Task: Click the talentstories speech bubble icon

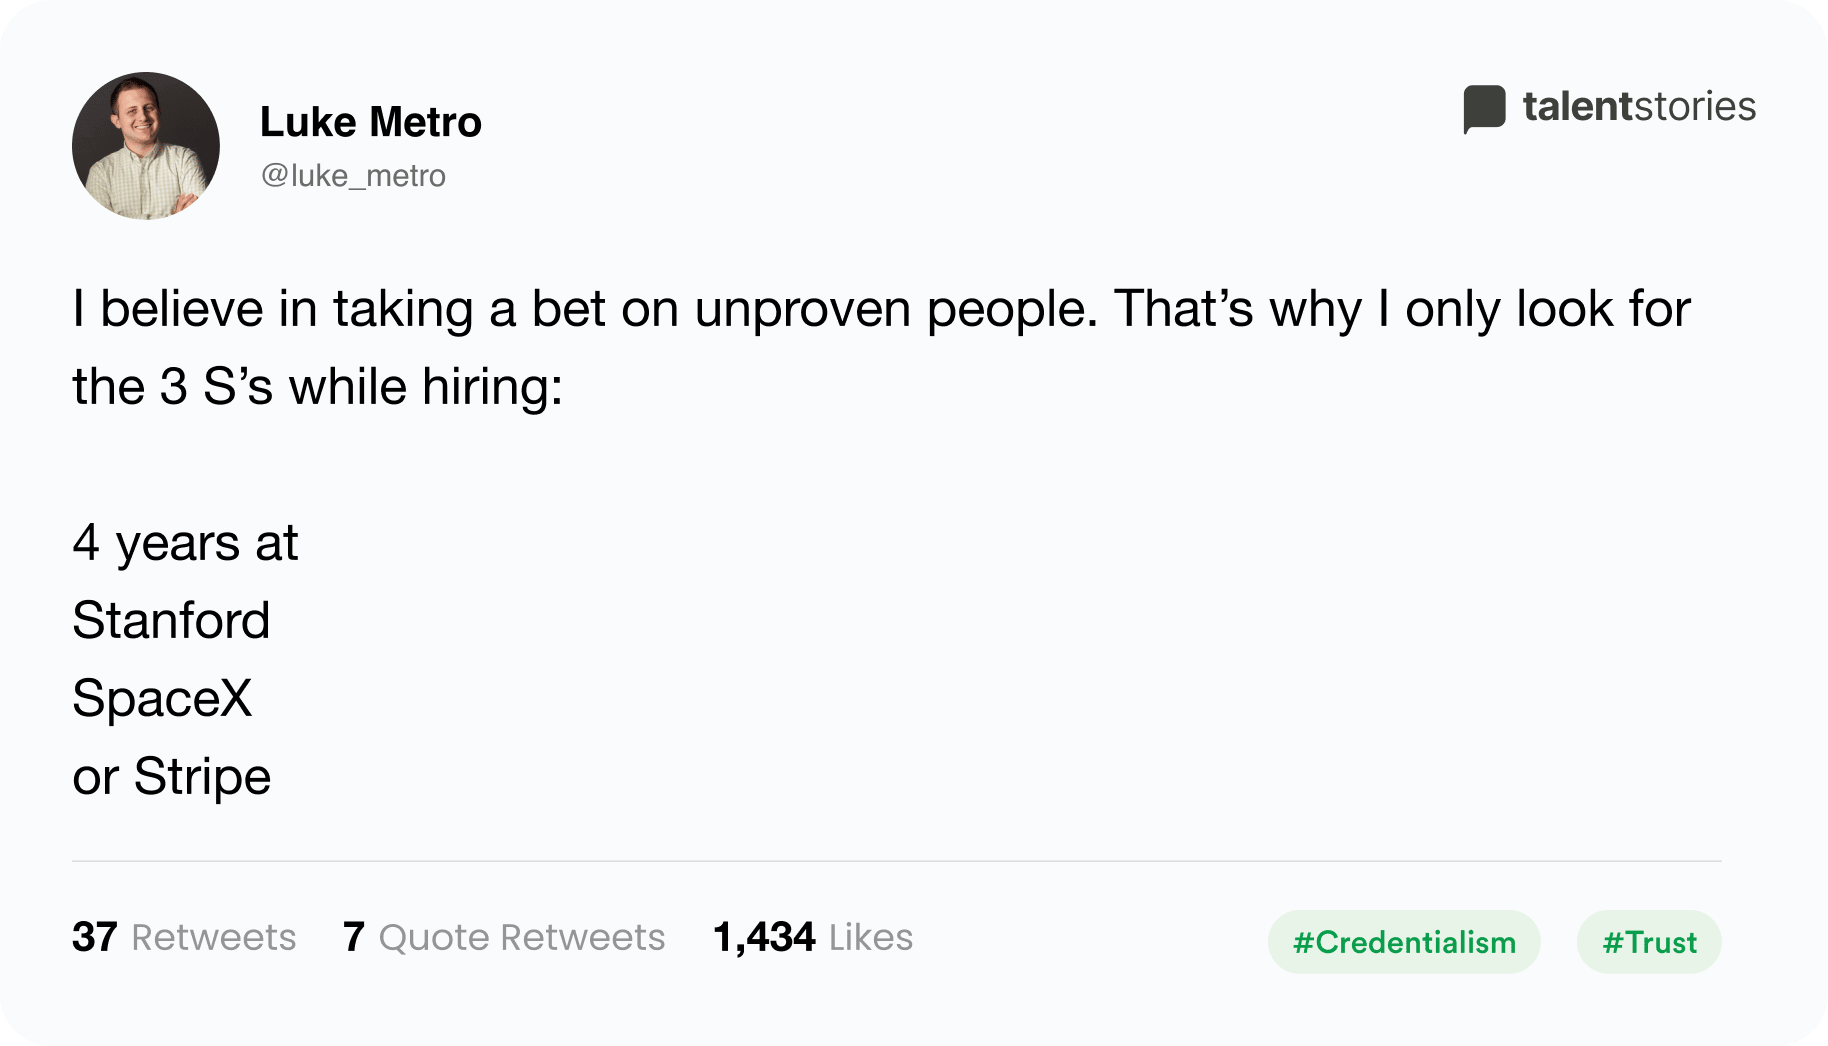Action: 1484,108
